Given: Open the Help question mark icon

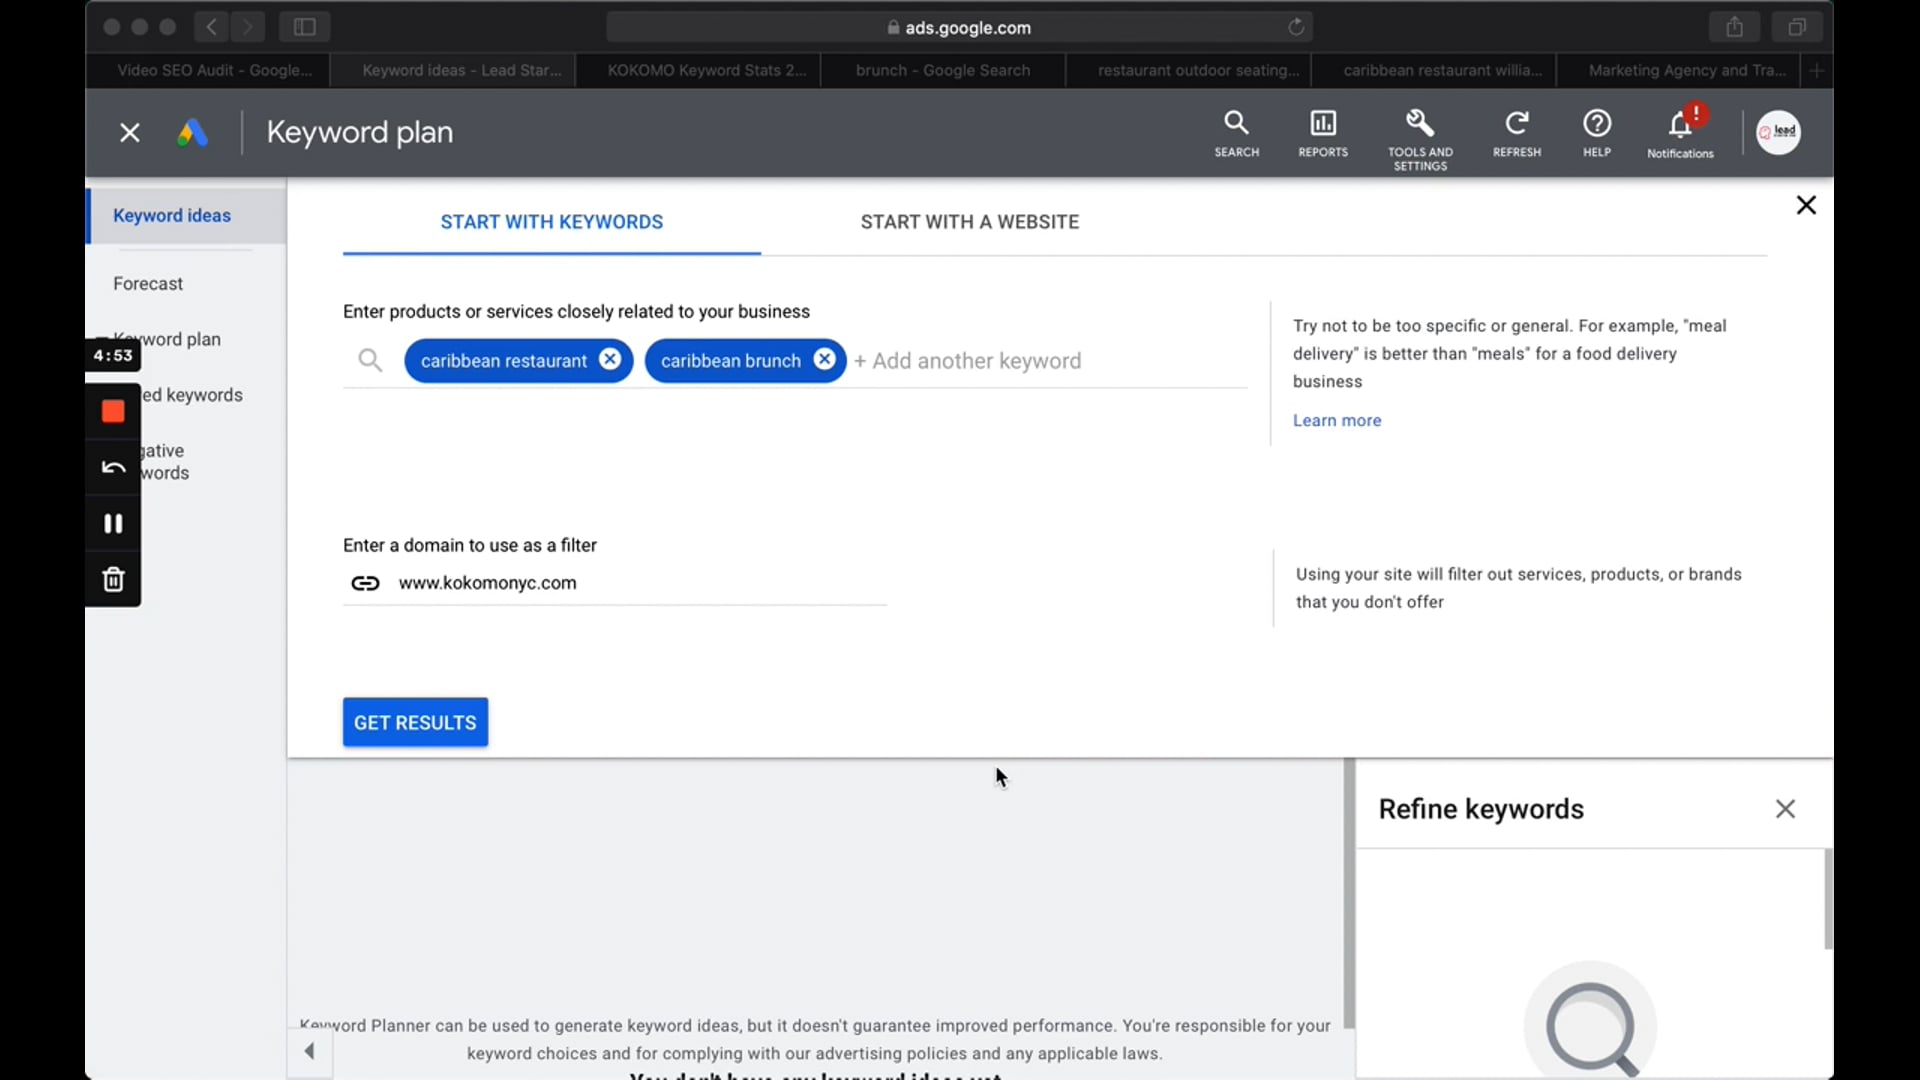Looking at the screenshot, I should click(1597, 133).
